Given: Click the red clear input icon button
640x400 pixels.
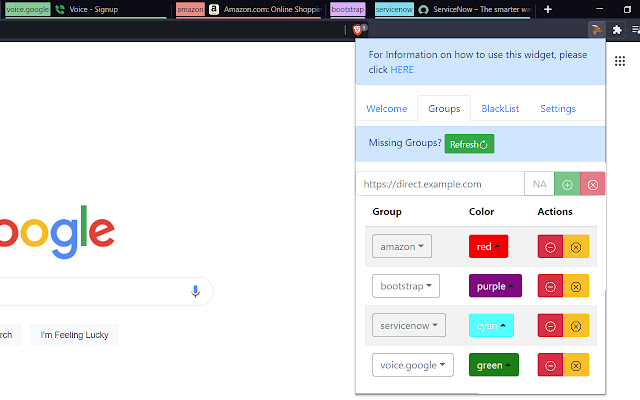Looking at the screenshot, I should click(x=593, y=184).
